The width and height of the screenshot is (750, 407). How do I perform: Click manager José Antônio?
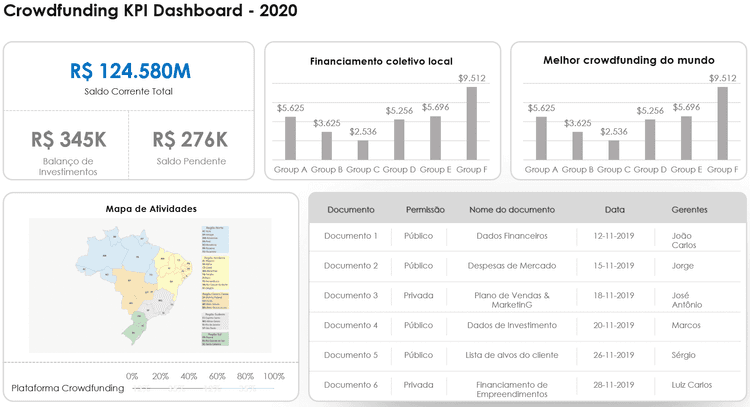tap(687, 300)
